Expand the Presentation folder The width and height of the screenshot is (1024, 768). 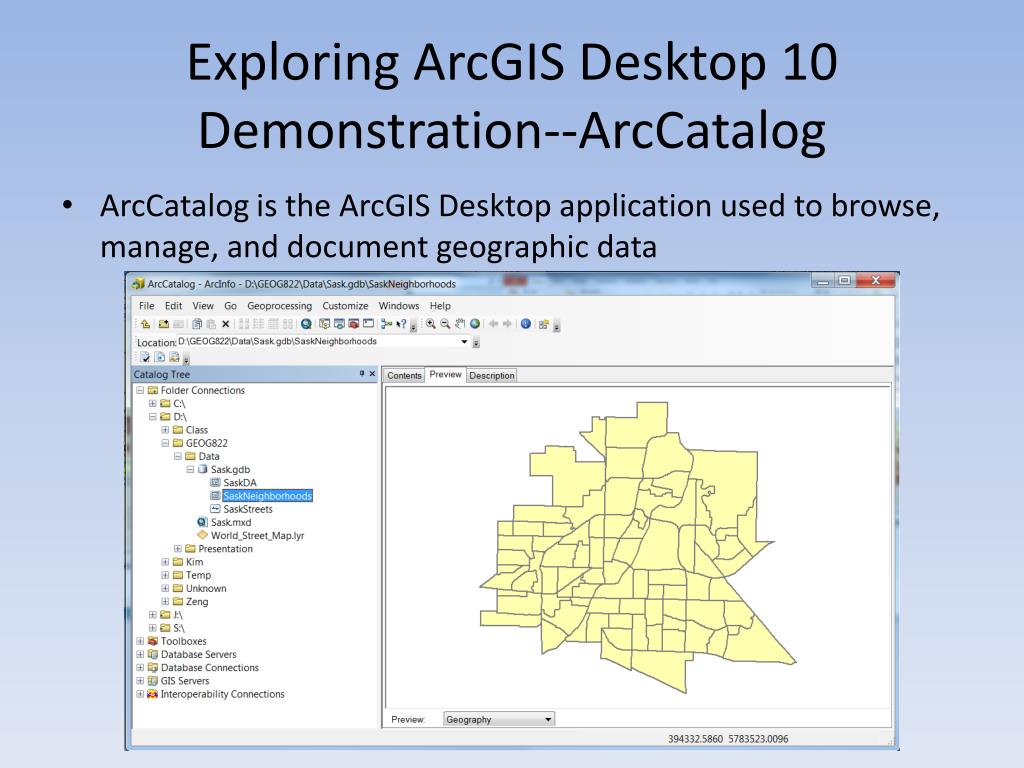tap(178, 549)
